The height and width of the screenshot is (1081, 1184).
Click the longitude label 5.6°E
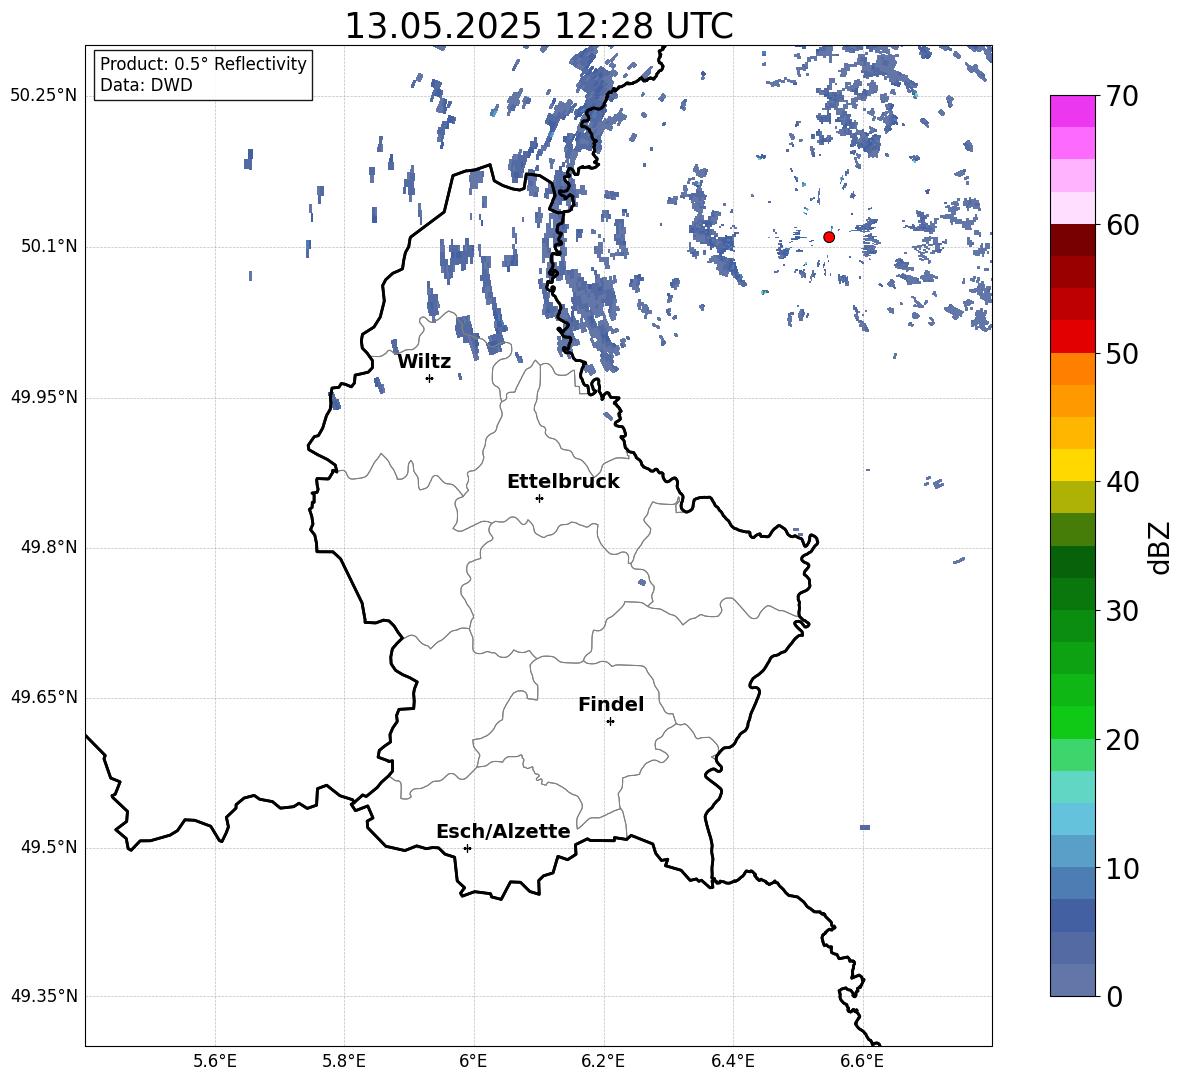coord(215,1061)
